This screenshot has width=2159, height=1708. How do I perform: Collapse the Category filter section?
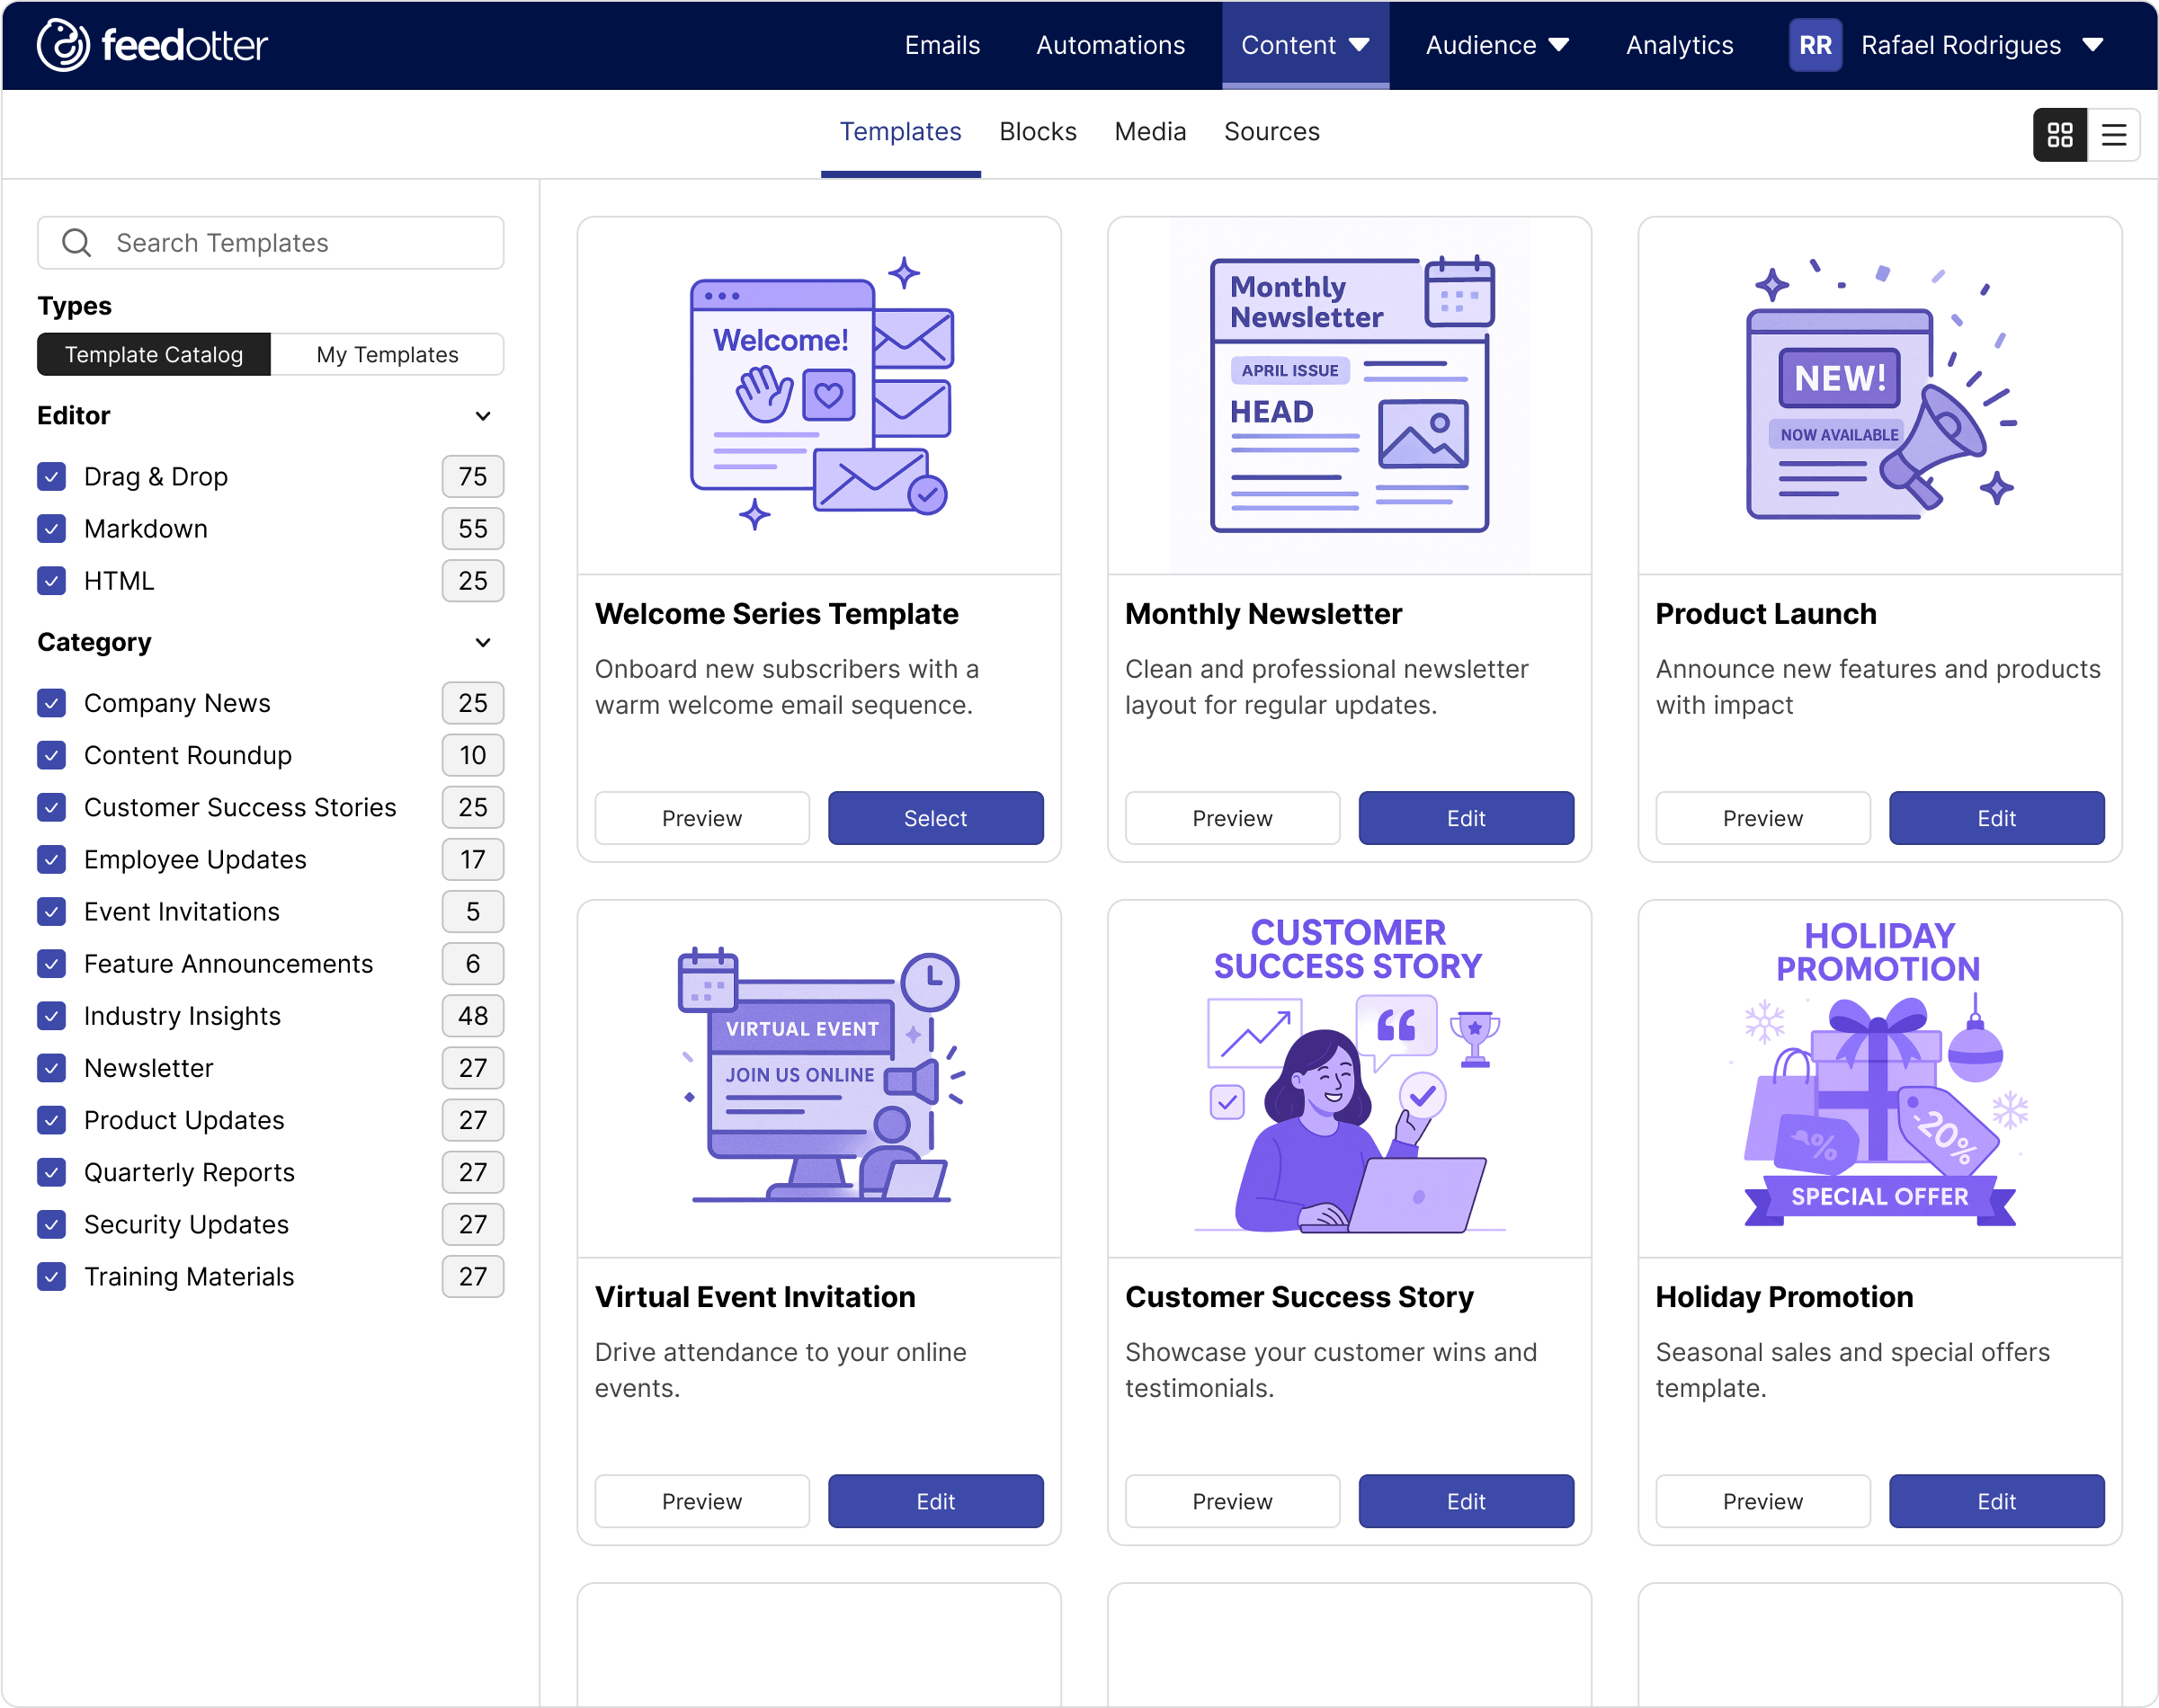pos(483,642)
